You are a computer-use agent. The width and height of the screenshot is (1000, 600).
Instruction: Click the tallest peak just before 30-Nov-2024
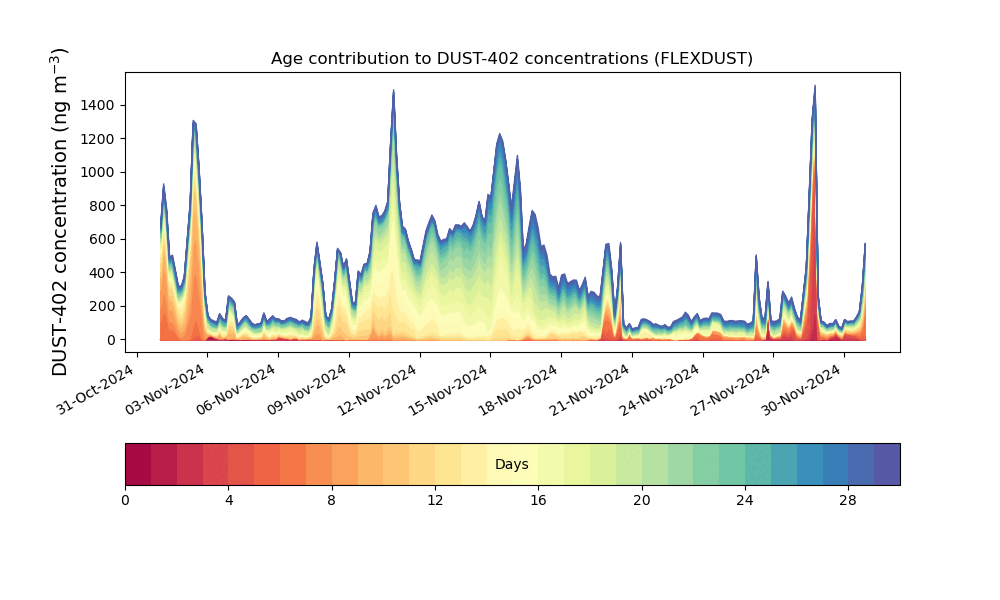pos(814,87)
